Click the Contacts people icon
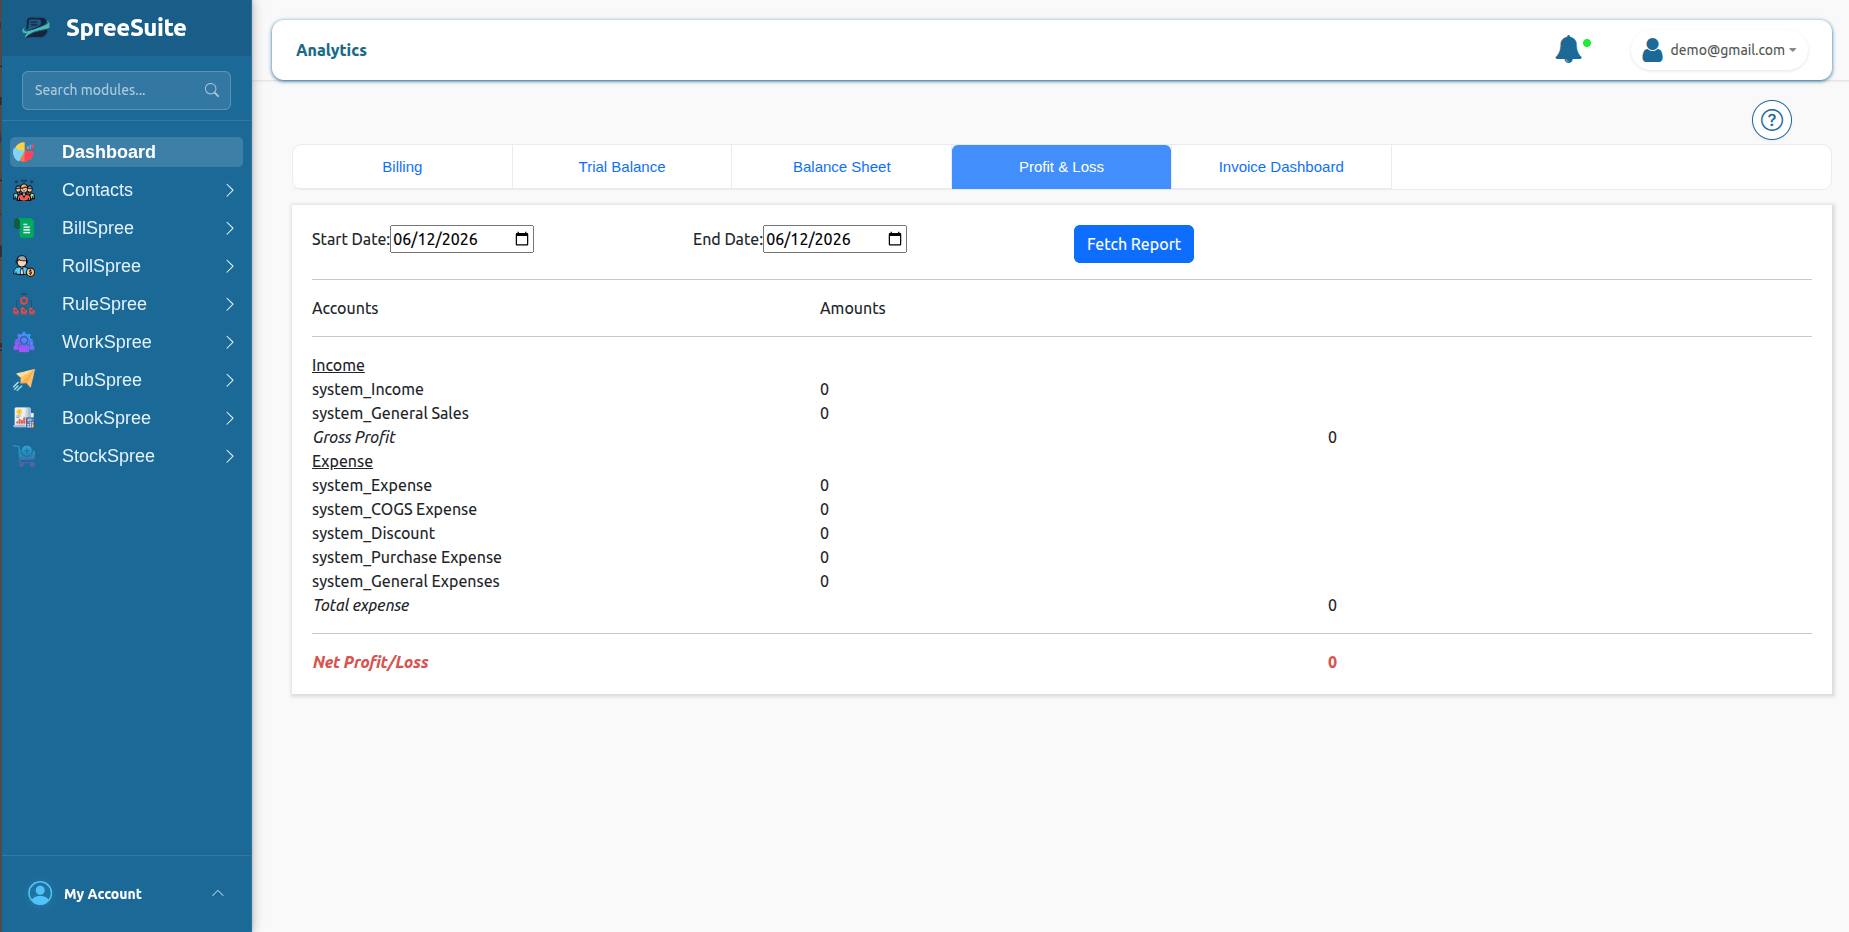The width and height of the screenshot is (1849, 932). (24, 190)
